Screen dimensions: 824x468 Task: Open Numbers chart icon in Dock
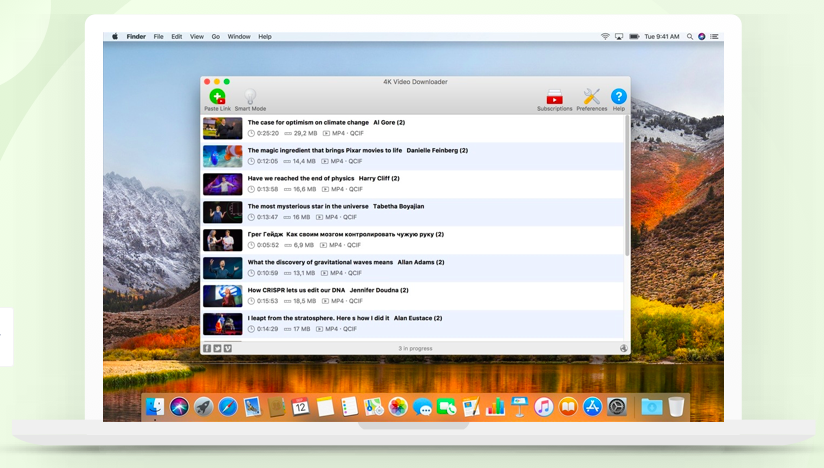point(495,407)
